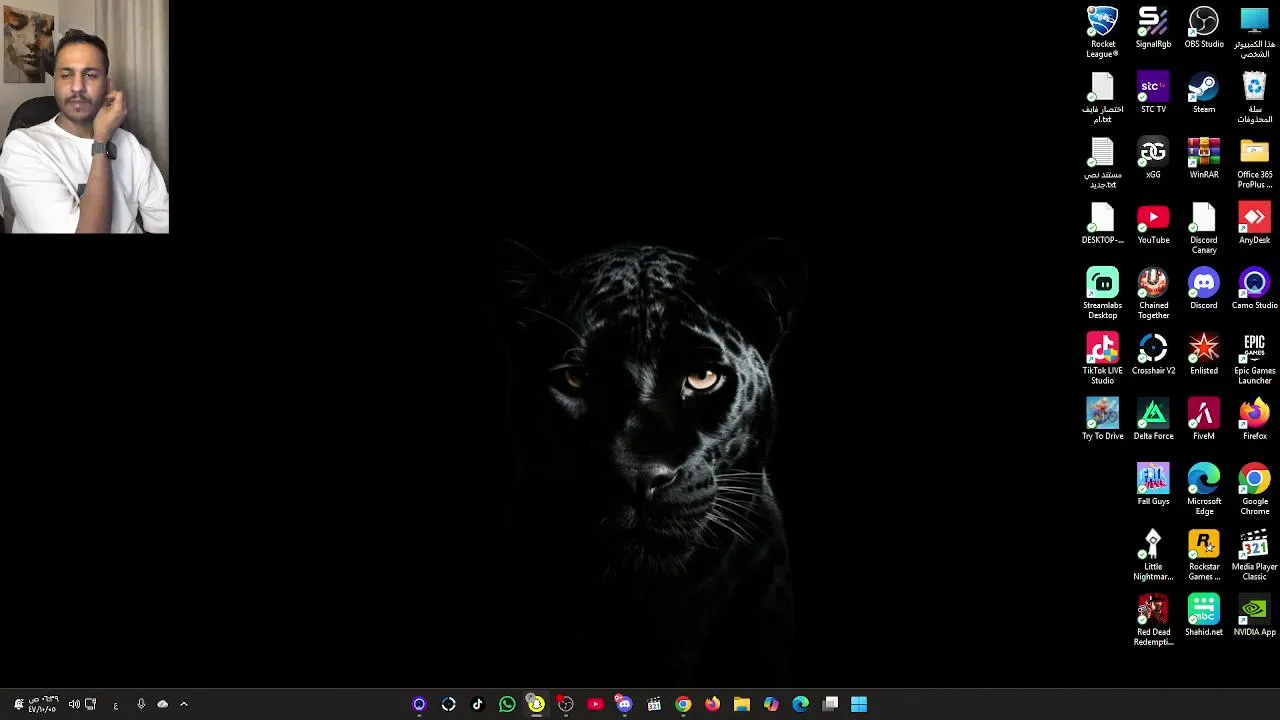Click the Windows Start button in the taskbar
Image resolution: width=1280 pixels, height=720 pixels.
click(x=859, y=704)
